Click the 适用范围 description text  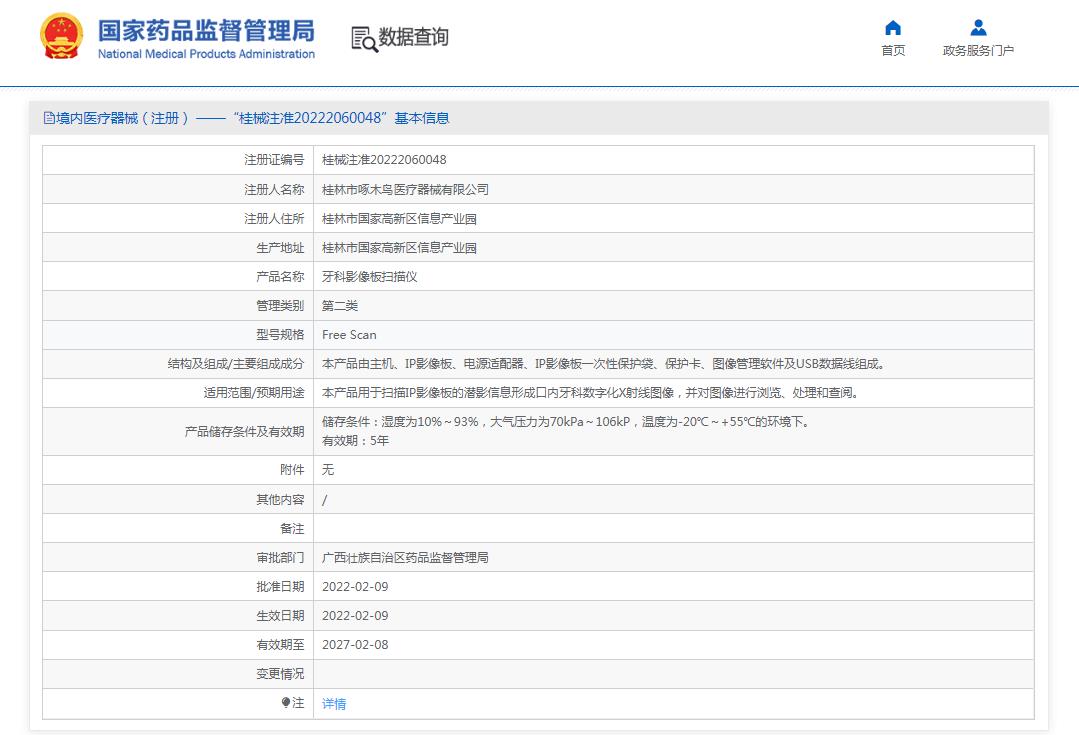tap(590, 393)
